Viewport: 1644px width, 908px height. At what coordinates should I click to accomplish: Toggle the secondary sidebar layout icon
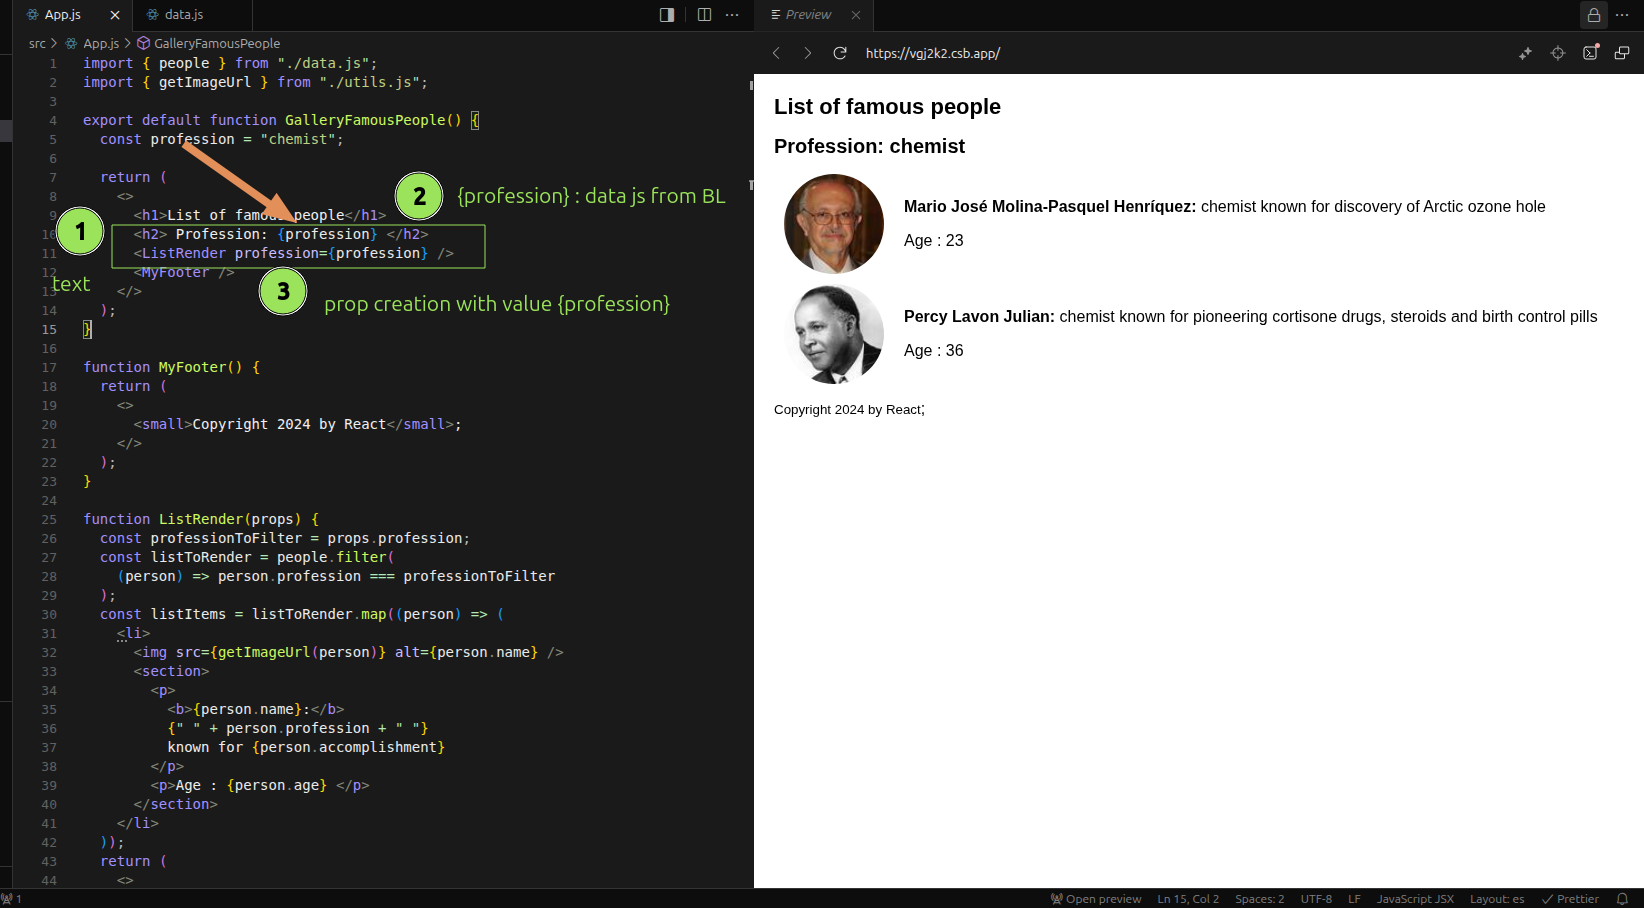point(667,15)
